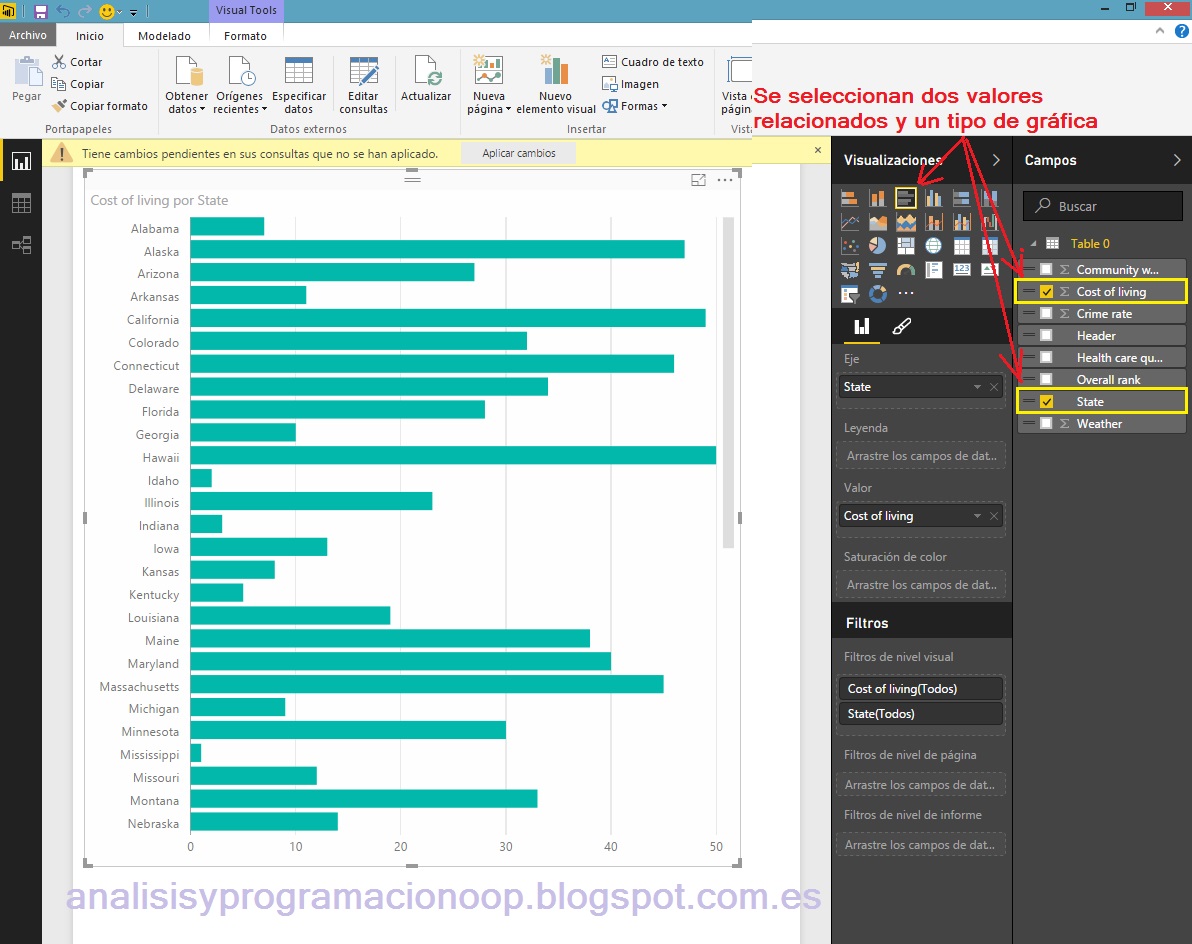
Task: Select the donut chart visualization icon
Action: point(878,293)
